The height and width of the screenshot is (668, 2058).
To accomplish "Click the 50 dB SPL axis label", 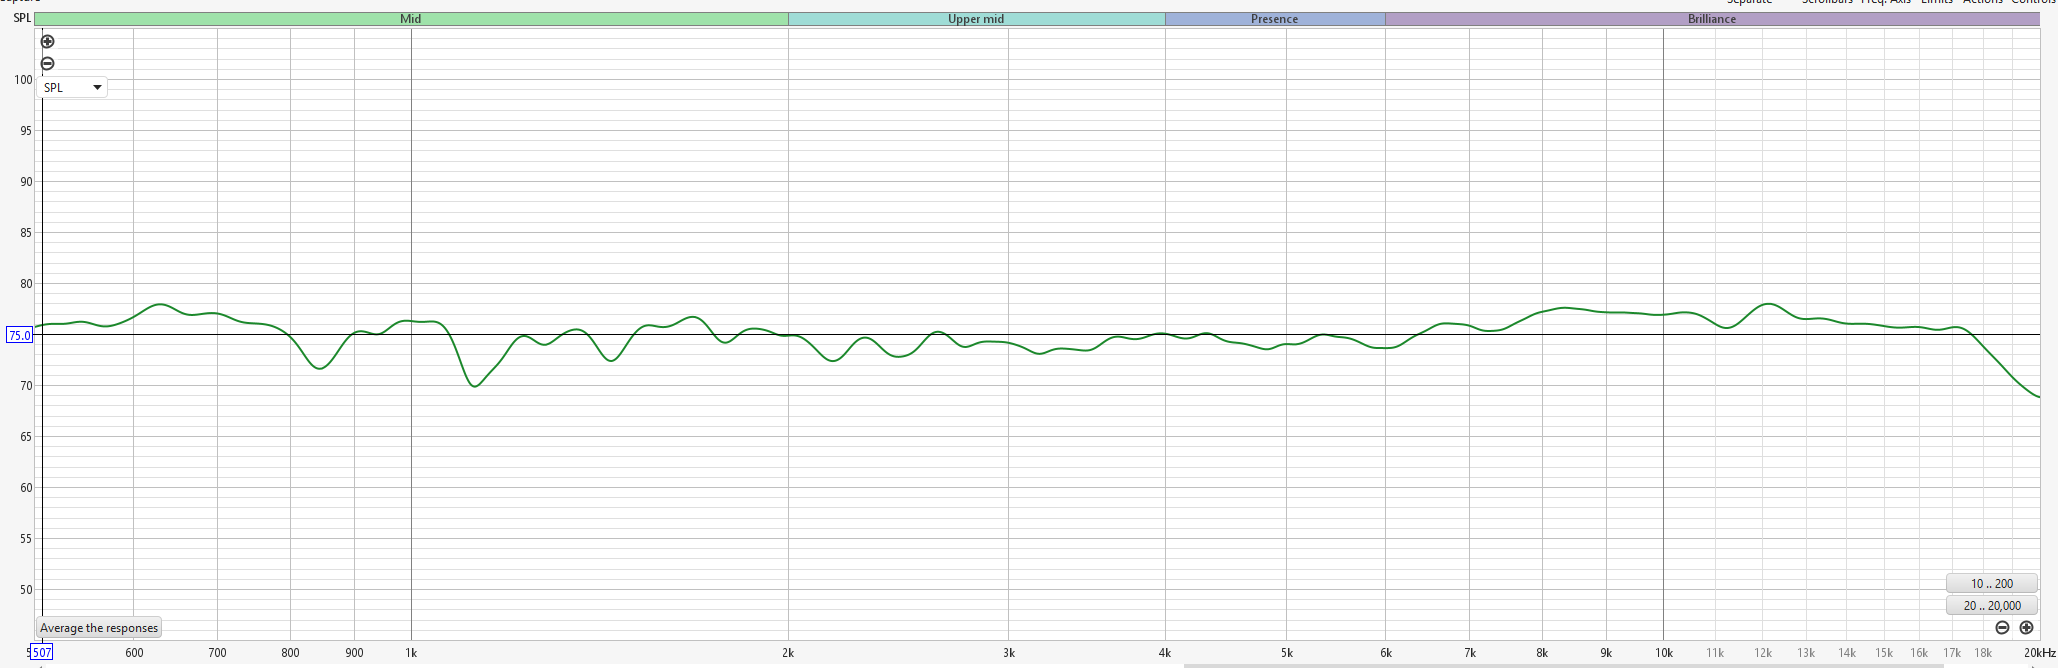I will [25, 589].
